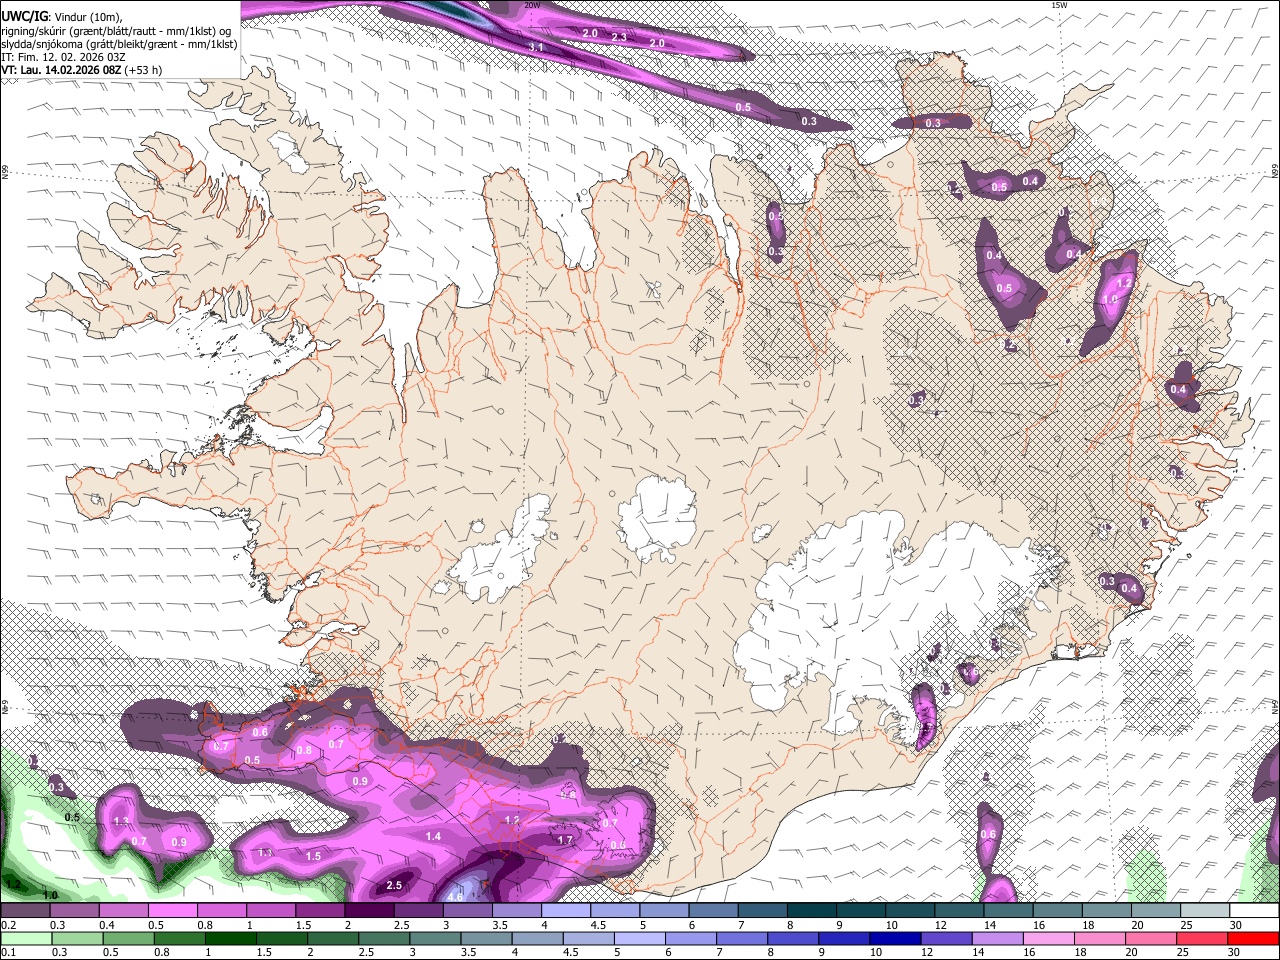Click the 0.1 label in the lower legend

click(9, 952)
